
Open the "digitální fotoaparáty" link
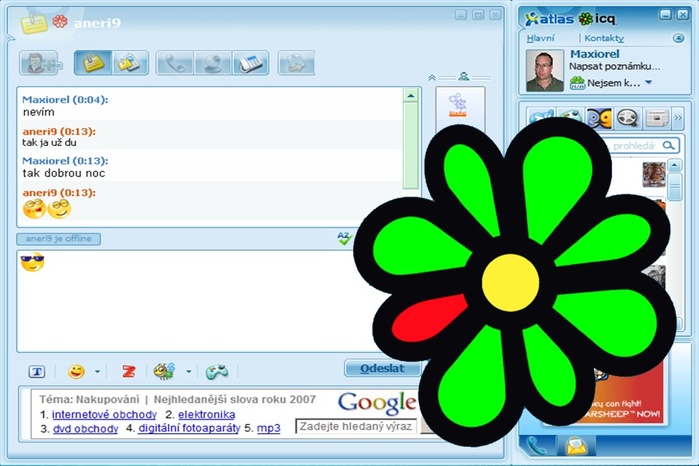click(x=189, y=428)
